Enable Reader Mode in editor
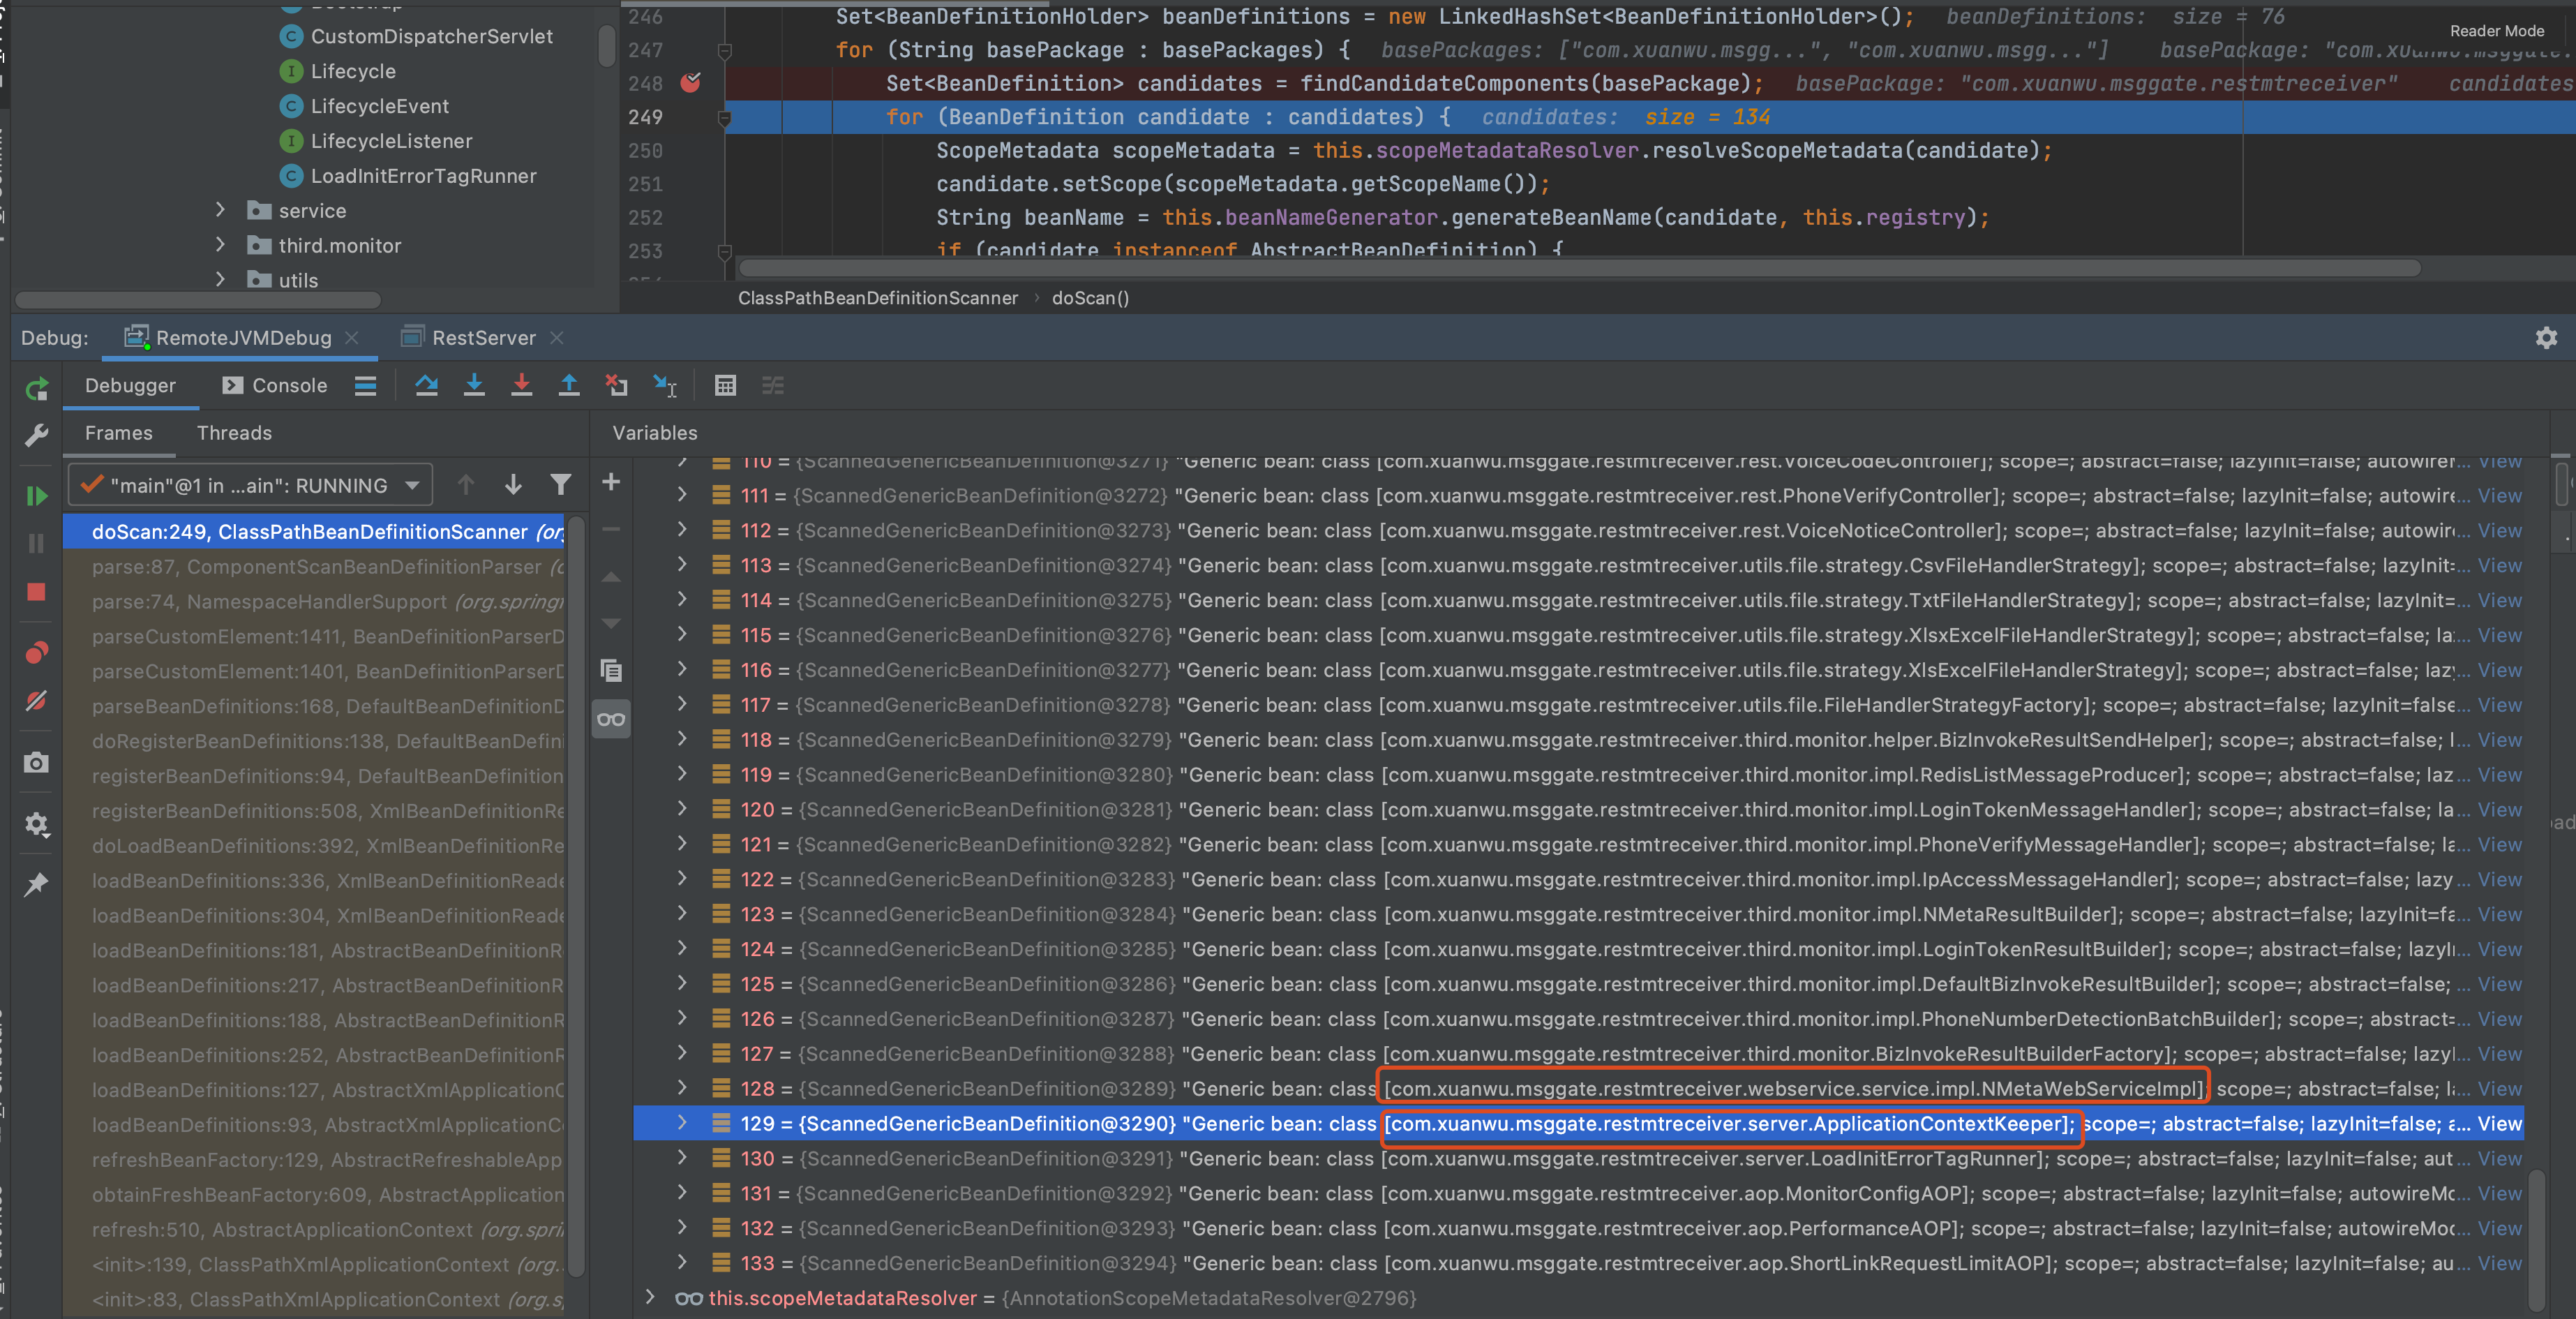 (x=2496, y=31)
